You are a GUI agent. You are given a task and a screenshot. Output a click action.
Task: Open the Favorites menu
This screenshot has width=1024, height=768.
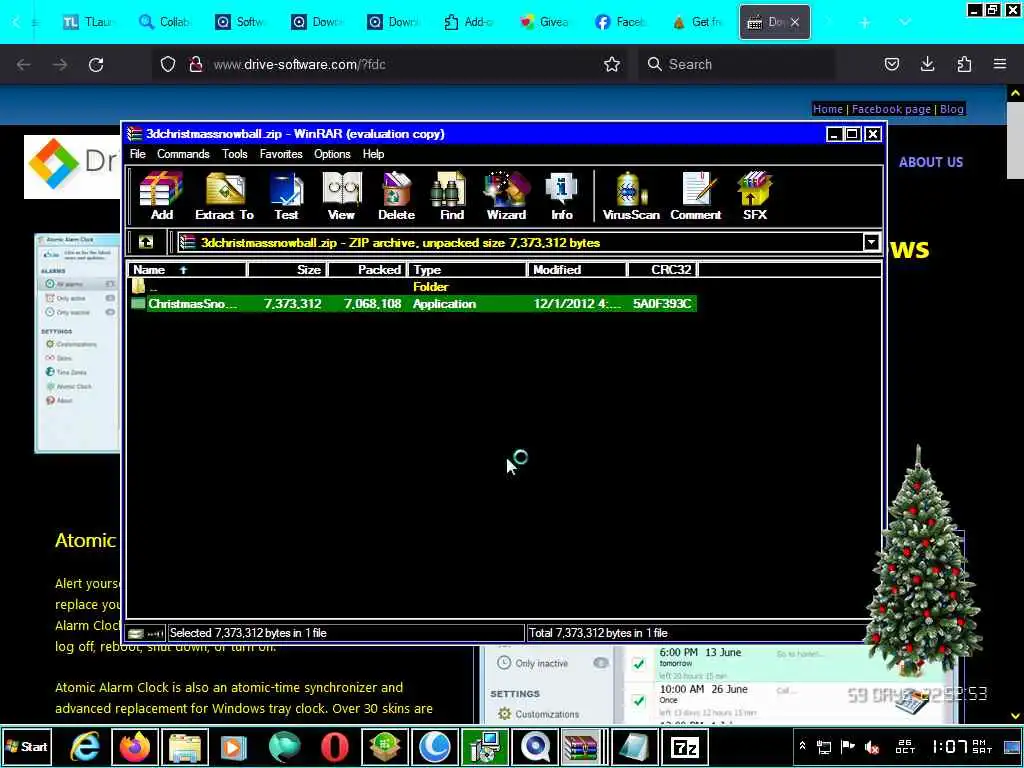(x=281, y=154)
